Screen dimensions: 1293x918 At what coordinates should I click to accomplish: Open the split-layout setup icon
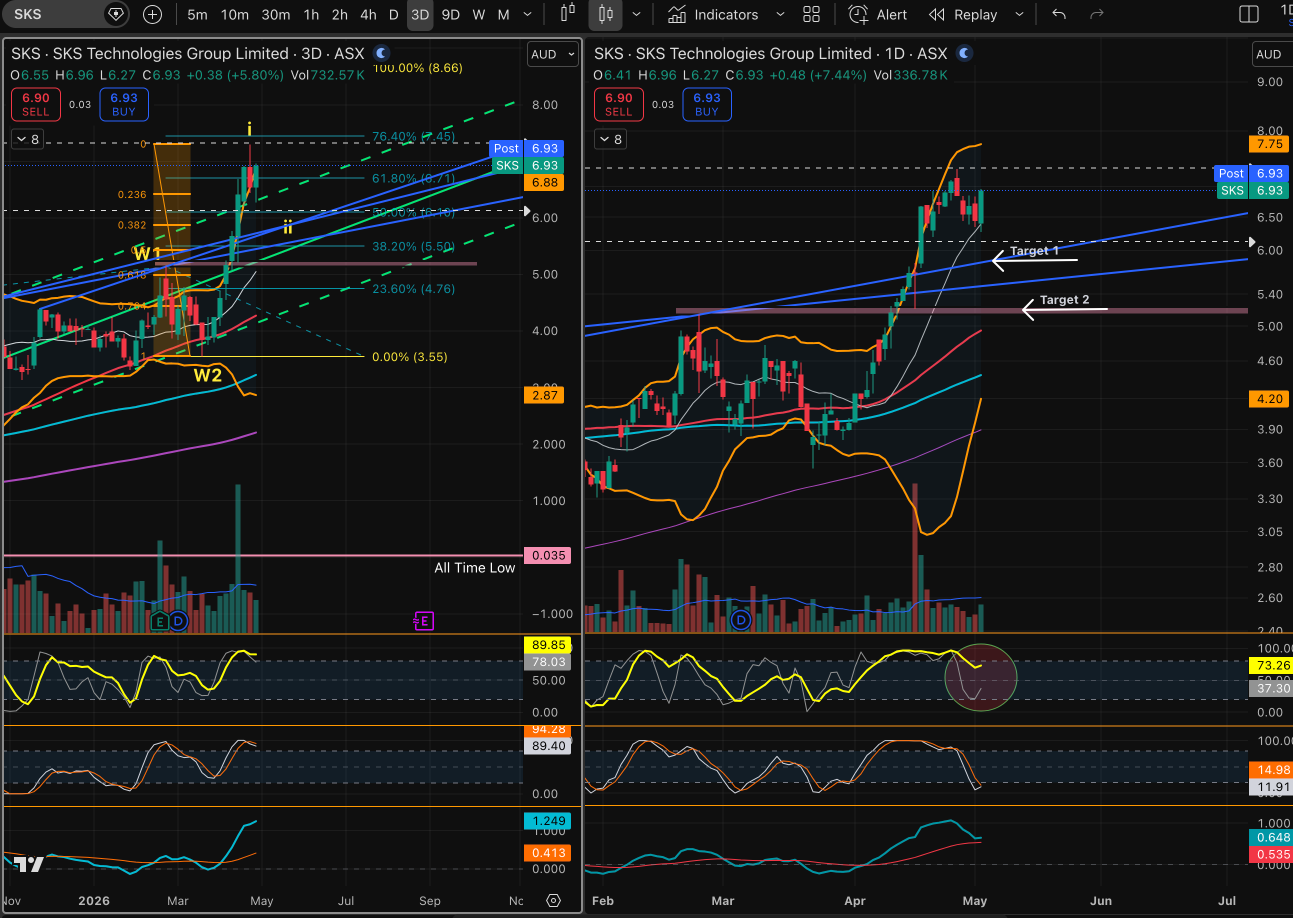1249,14
